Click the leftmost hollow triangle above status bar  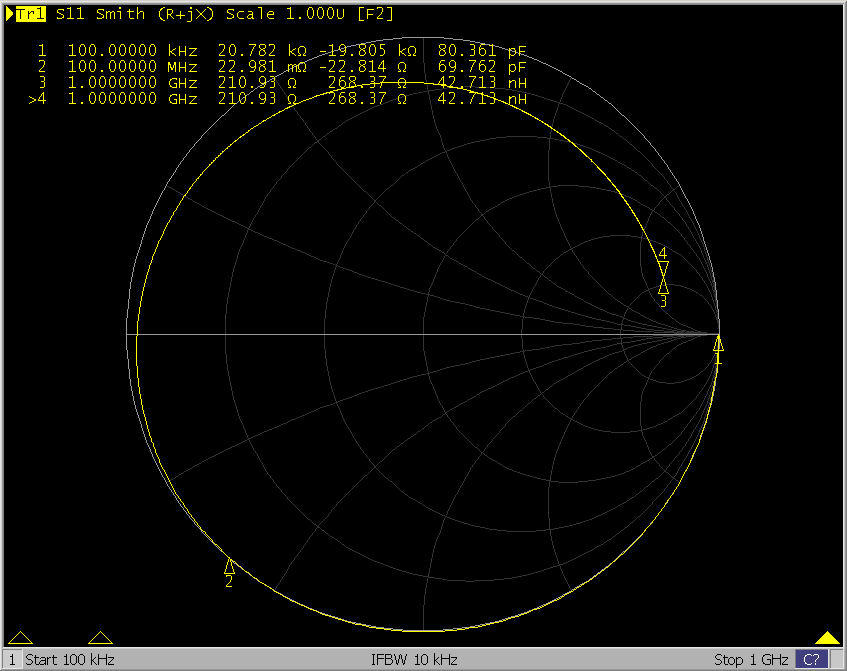point(20,638)
